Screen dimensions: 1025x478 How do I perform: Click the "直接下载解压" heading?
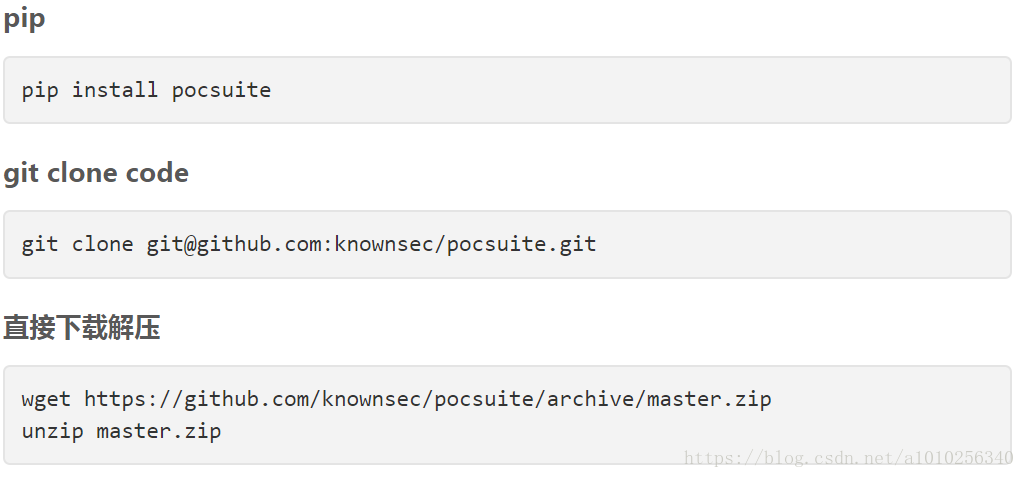pyautogui.click(x=82, y=327)
